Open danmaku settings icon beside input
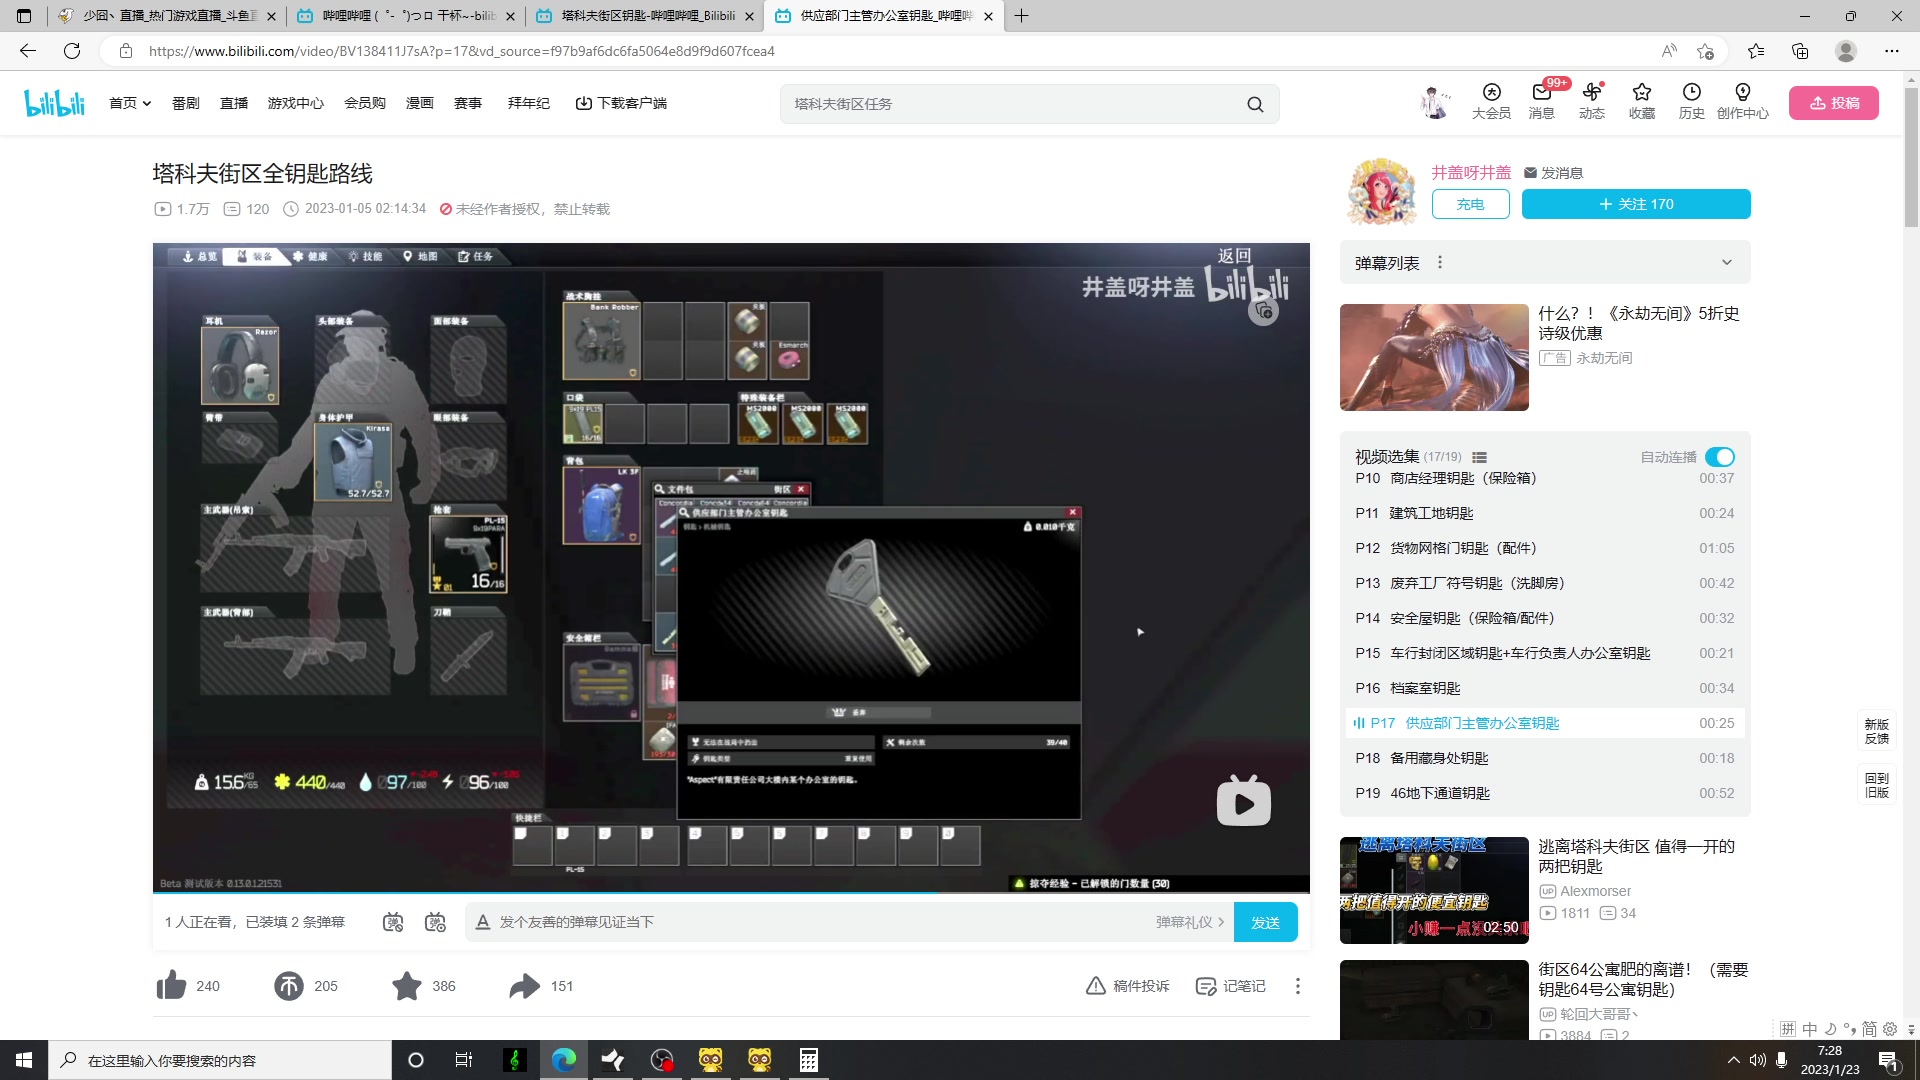The image size is (1920, 1080). [435, 922]
